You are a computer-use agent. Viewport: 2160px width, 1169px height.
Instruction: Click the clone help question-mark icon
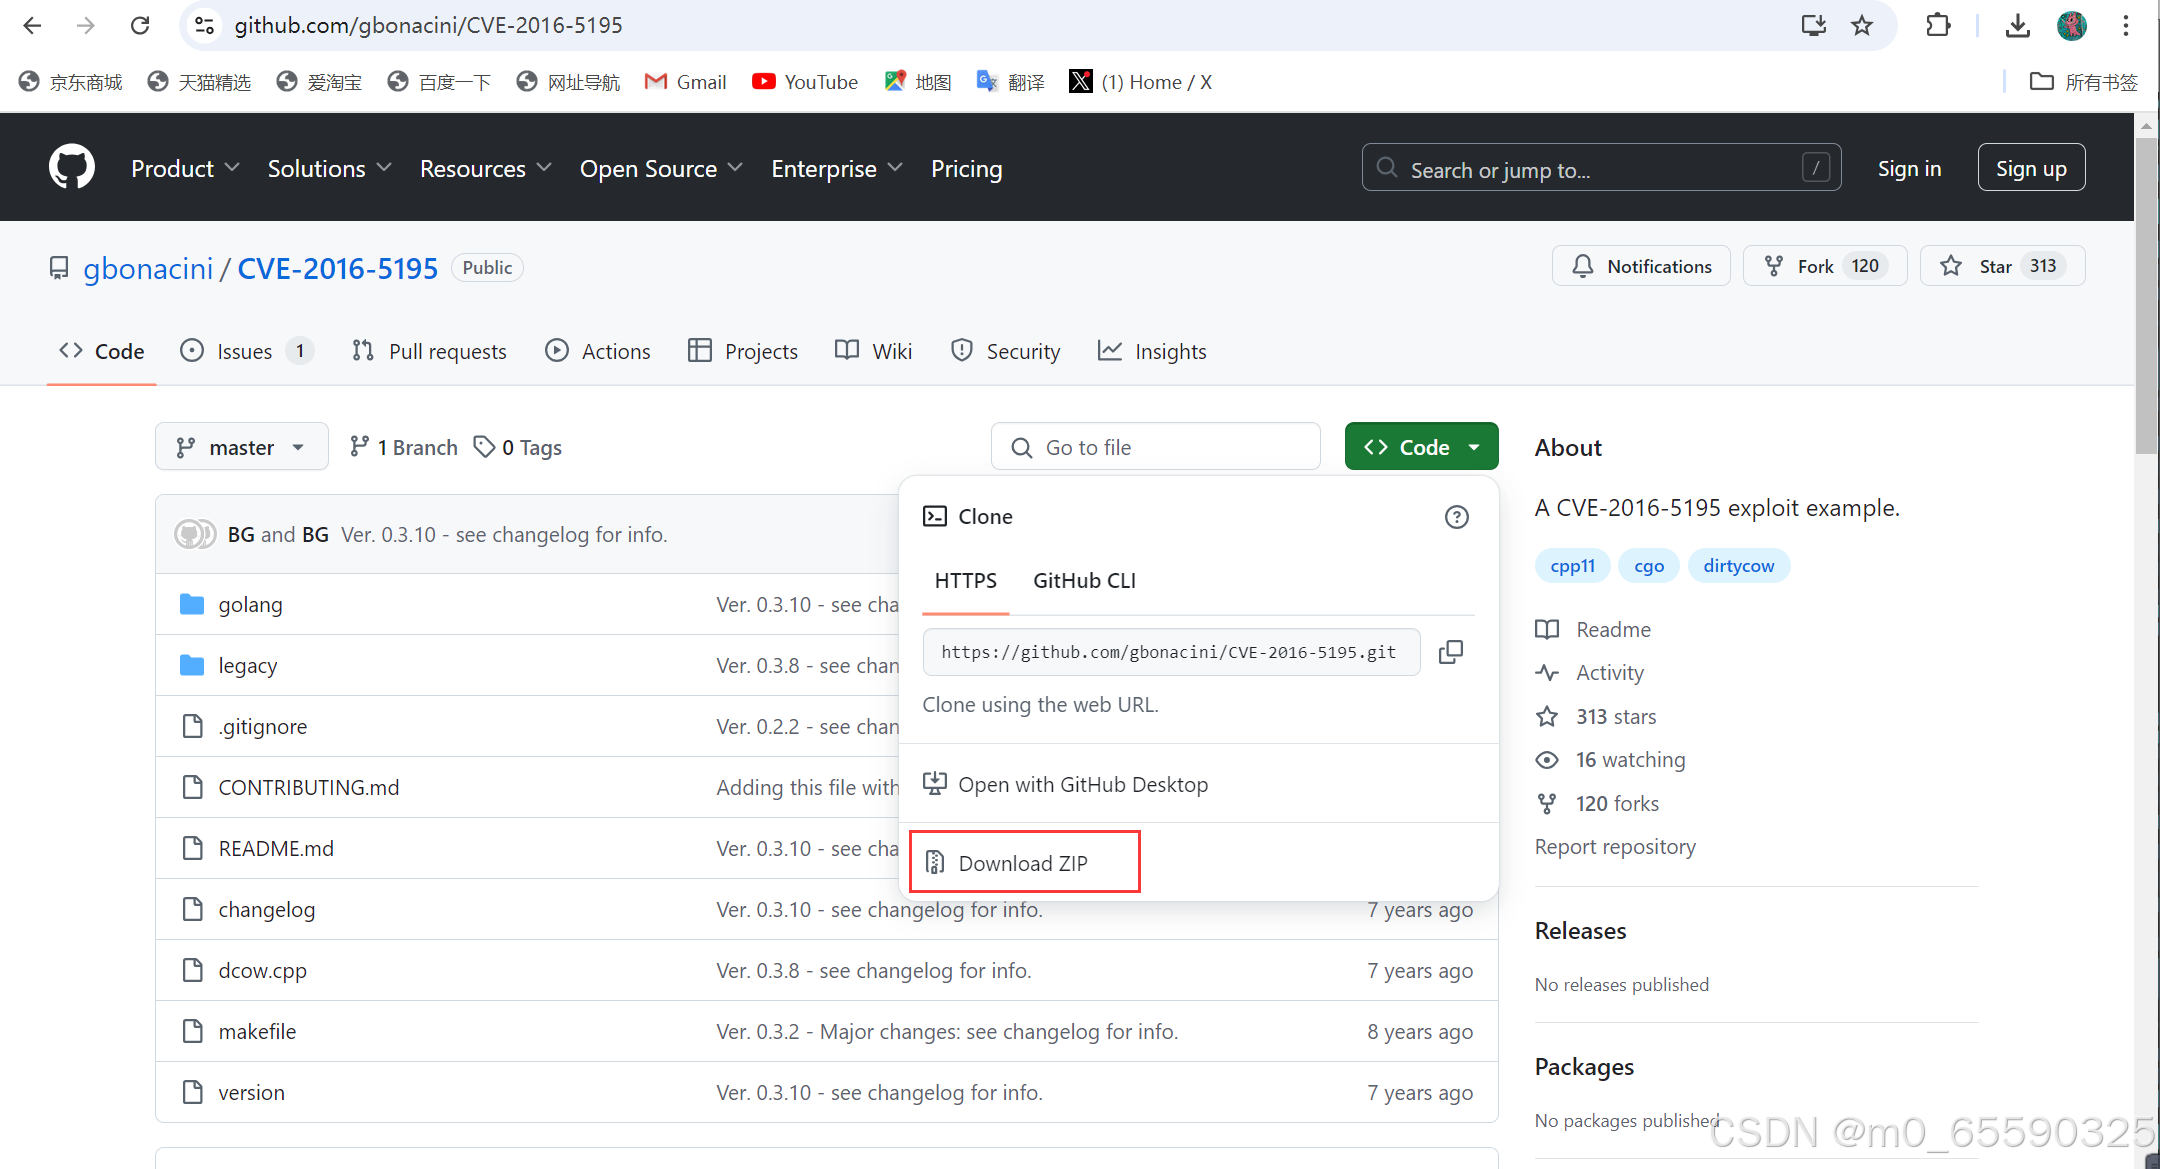[1456, 517]
